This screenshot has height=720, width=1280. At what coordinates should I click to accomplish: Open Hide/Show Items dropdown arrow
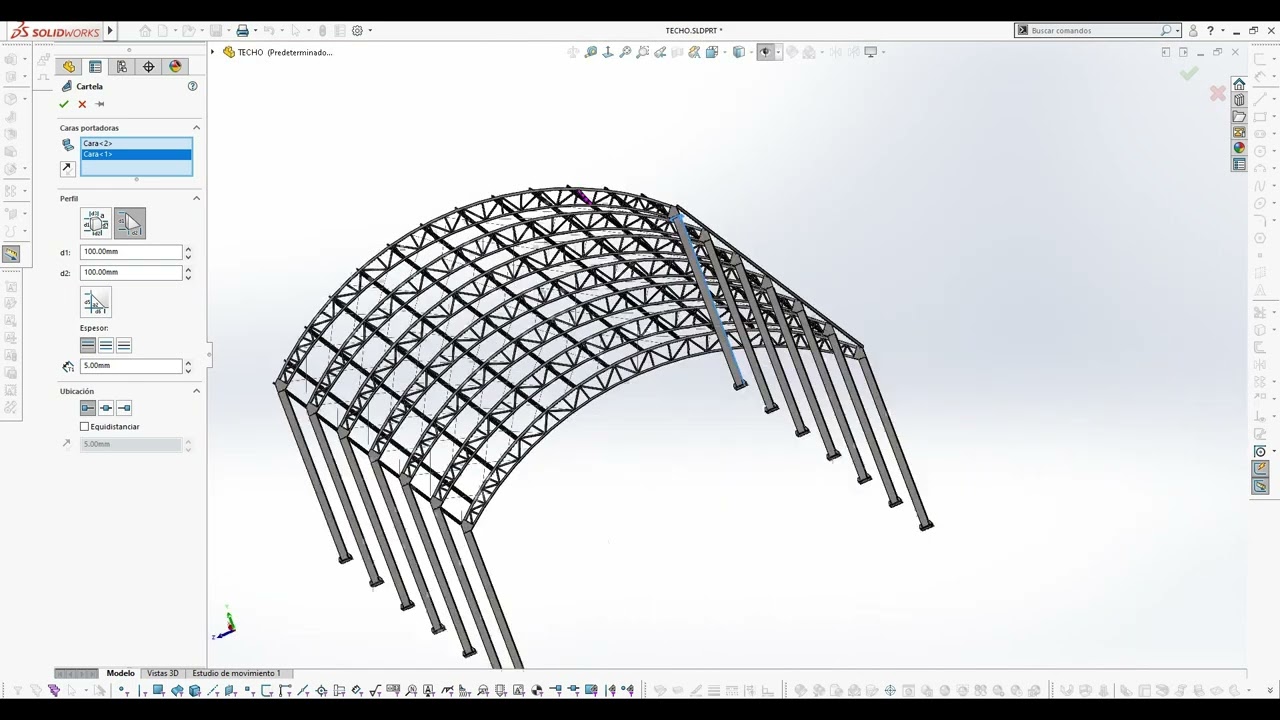[777, 52]
